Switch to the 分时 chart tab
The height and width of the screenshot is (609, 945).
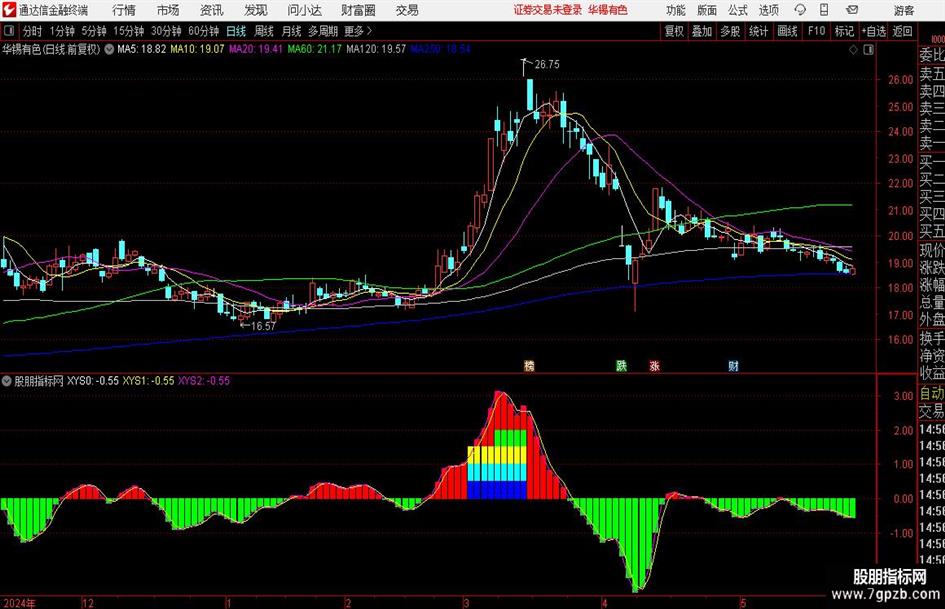[x=33, y=31]
